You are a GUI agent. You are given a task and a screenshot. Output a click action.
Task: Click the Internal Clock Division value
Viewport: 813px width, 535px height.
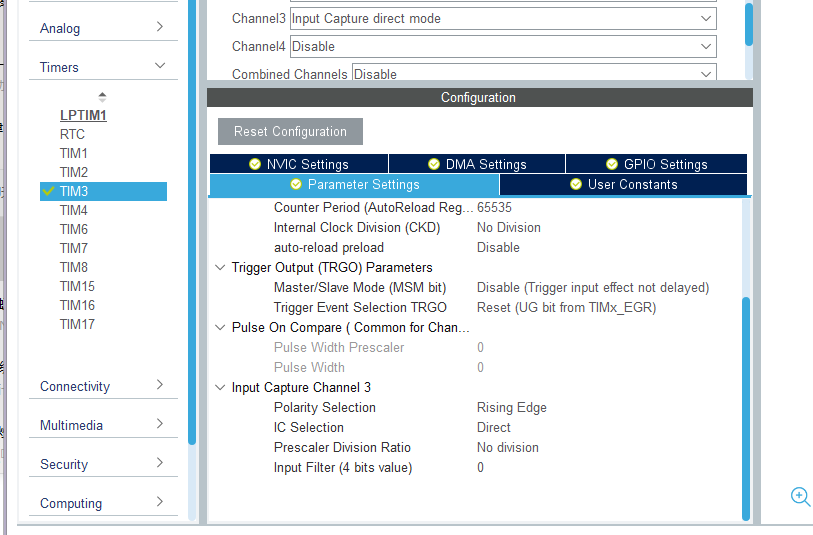(509, 228)
